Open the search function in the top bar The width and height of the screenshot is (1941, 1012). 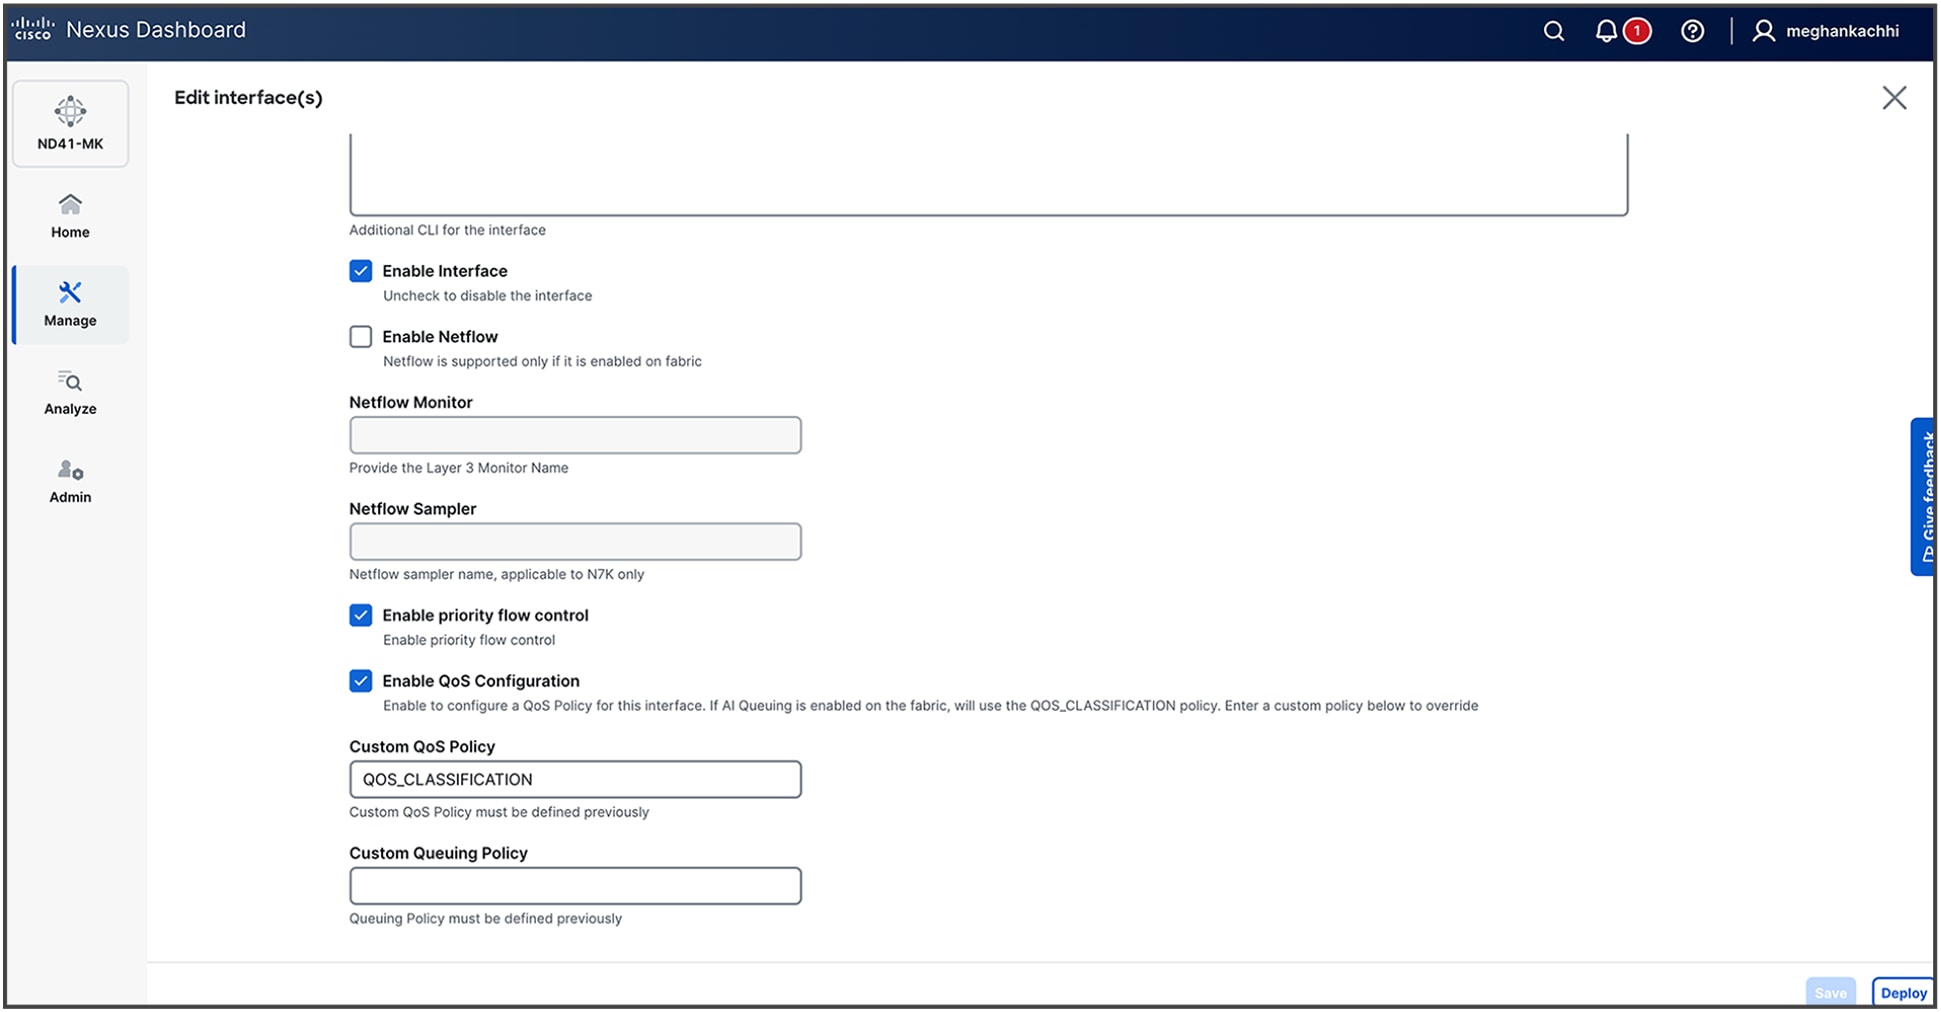click(x=1556, y=31)
